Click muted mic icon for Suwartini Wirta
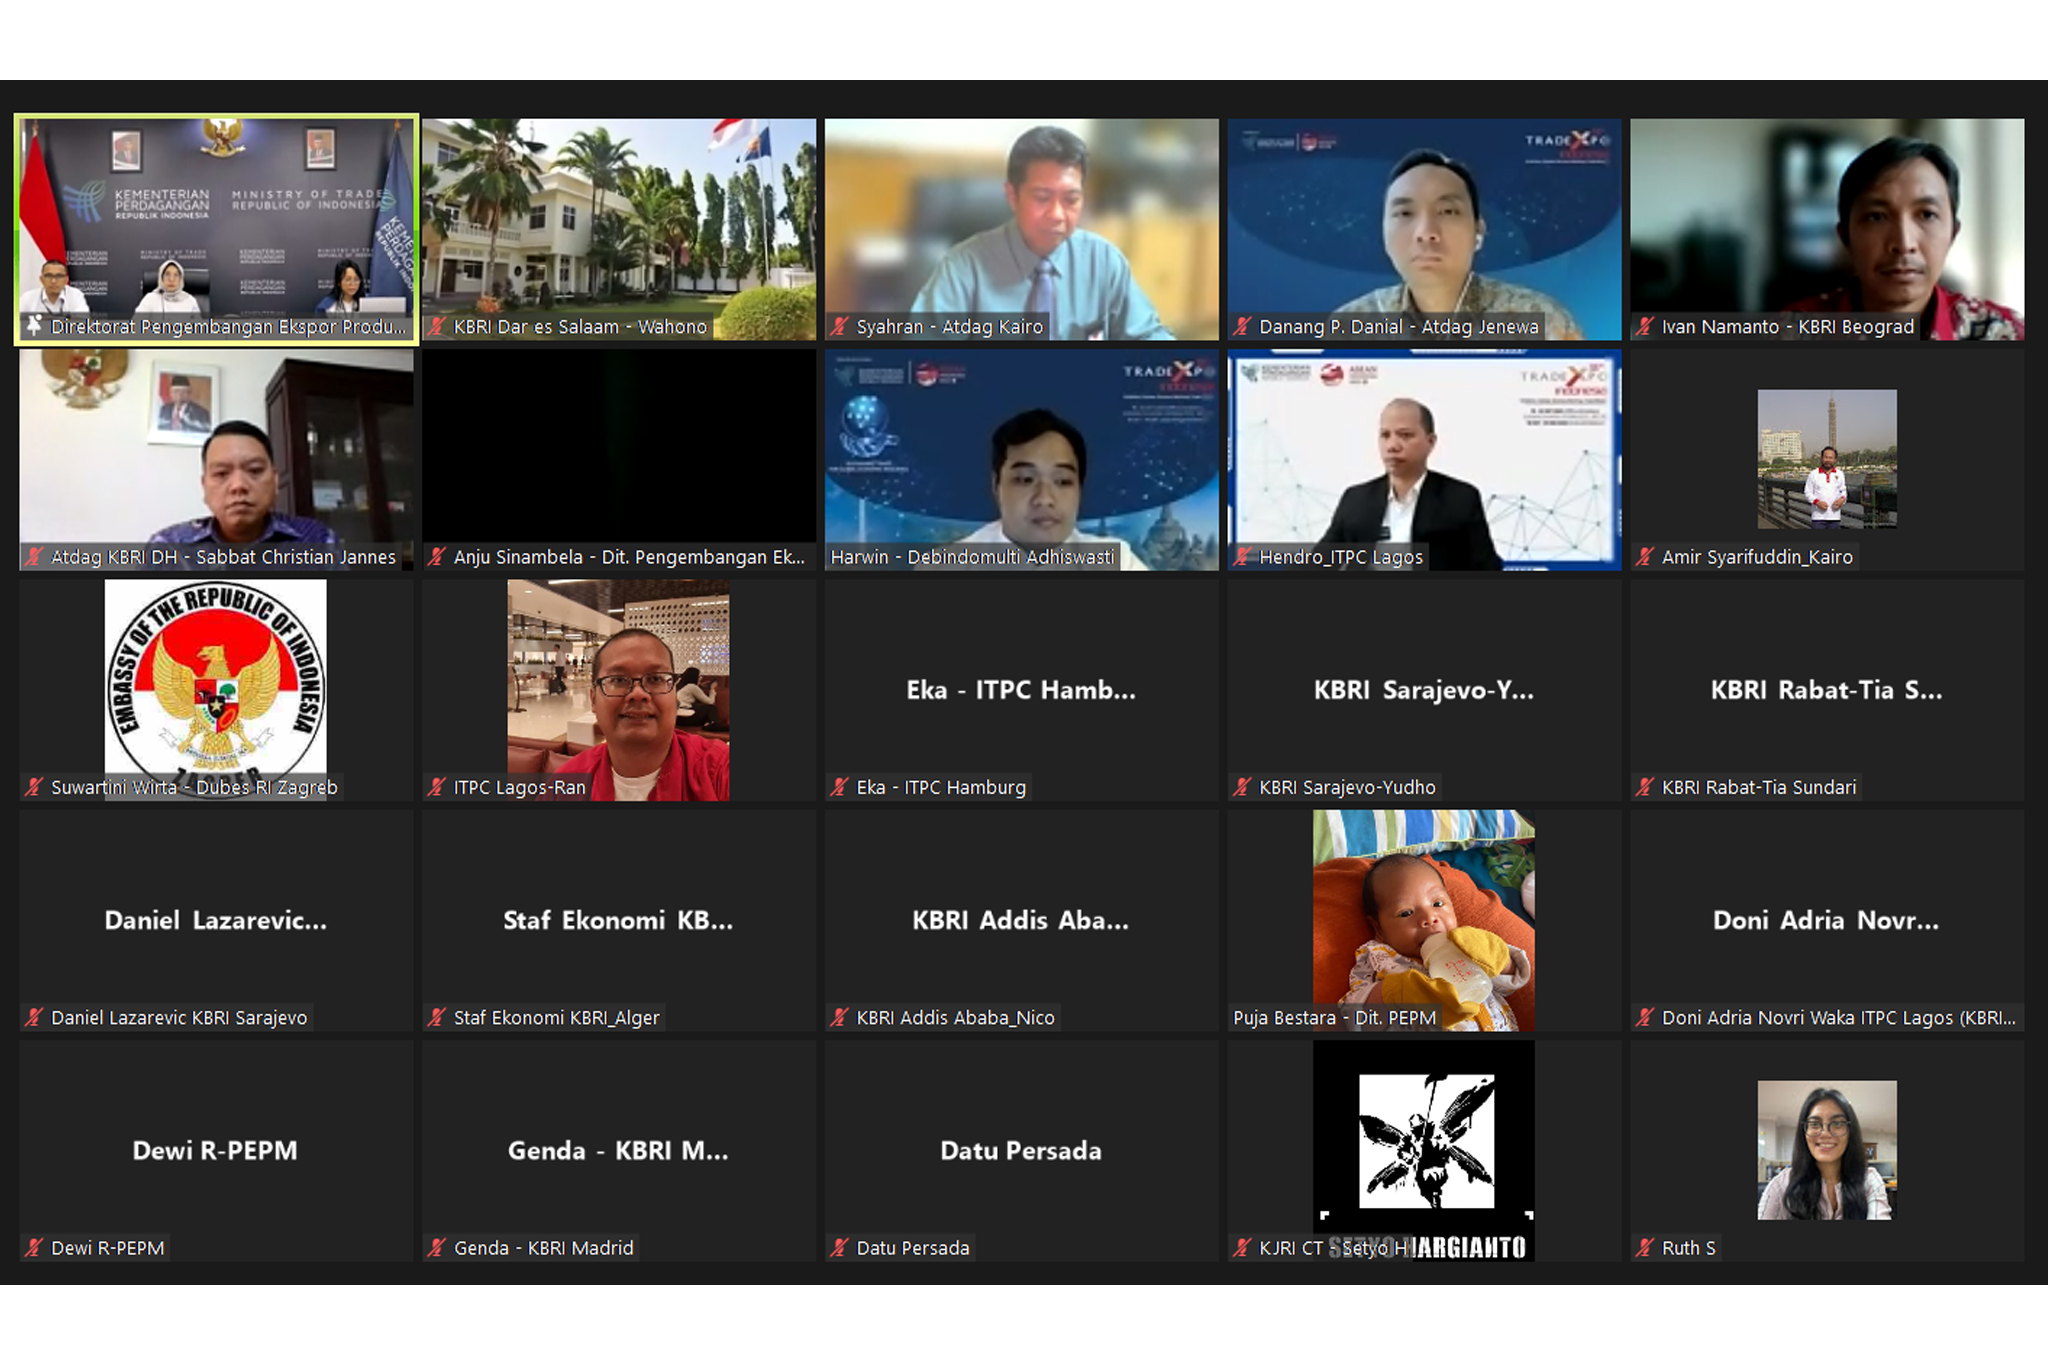This screenshot has width=2048, height=1365. tap(34, 787)
